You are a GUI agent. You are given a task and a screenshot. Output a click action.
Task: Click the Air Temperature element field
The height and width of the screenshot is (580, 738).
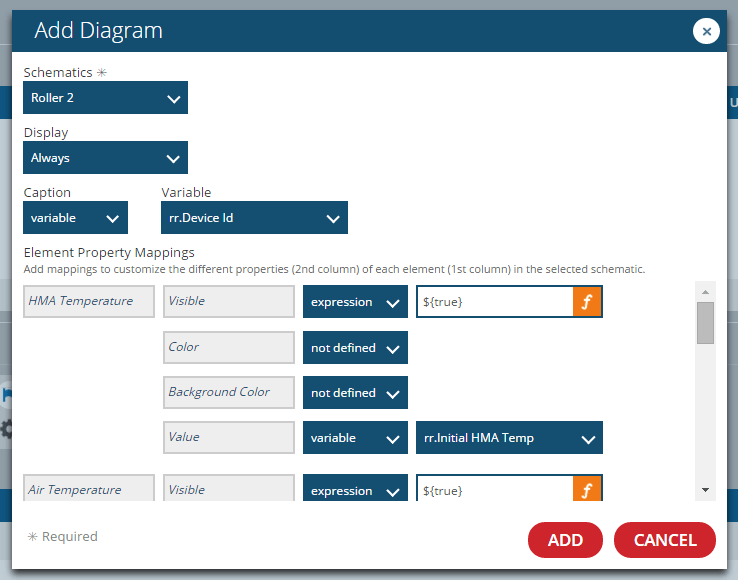[89, 488]
